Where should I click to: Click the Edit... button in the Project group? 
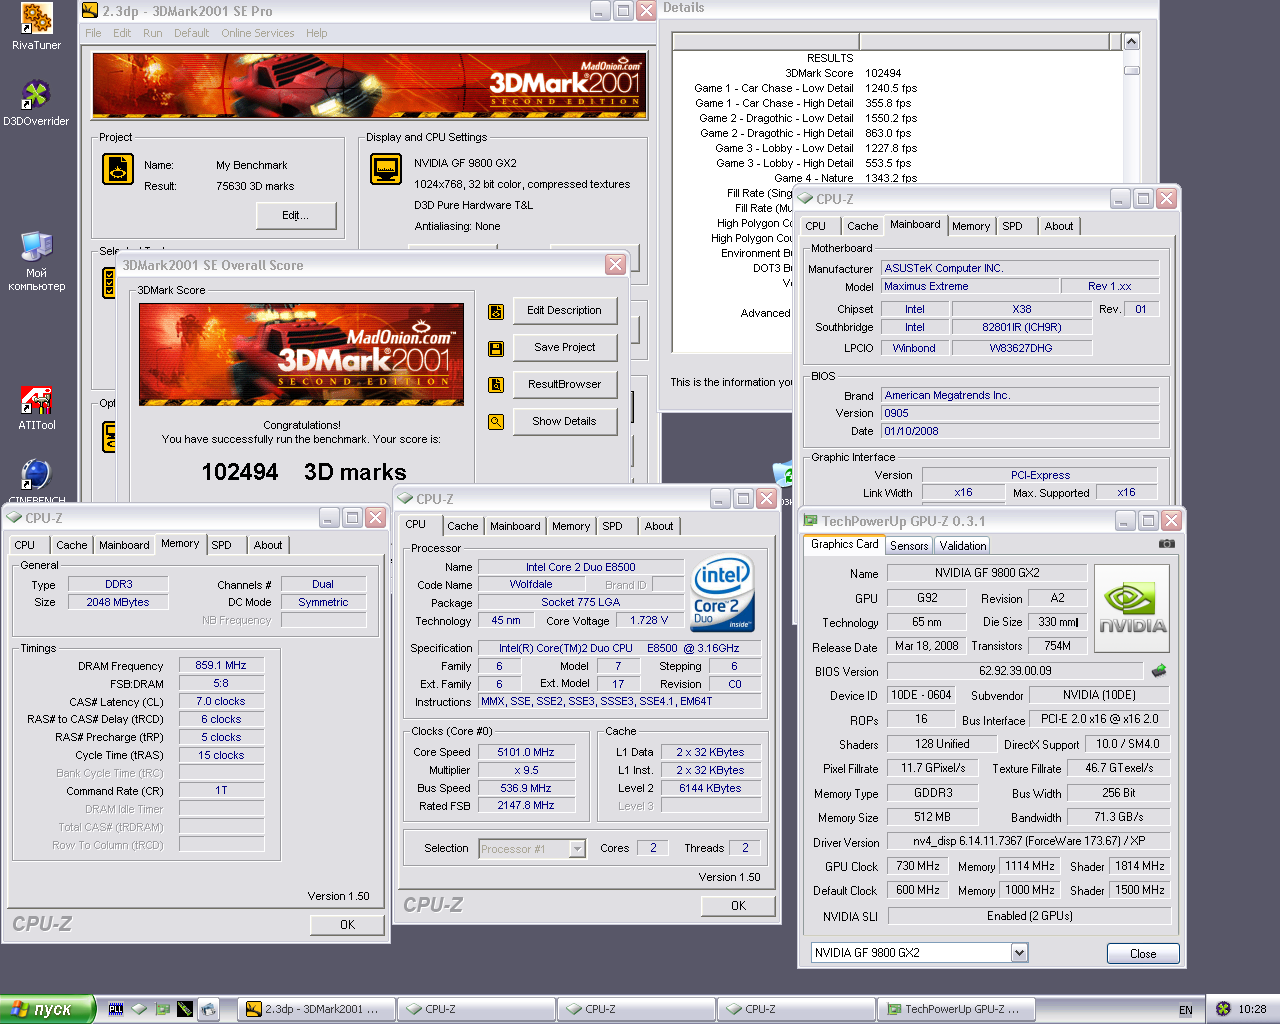coord(296,216)
